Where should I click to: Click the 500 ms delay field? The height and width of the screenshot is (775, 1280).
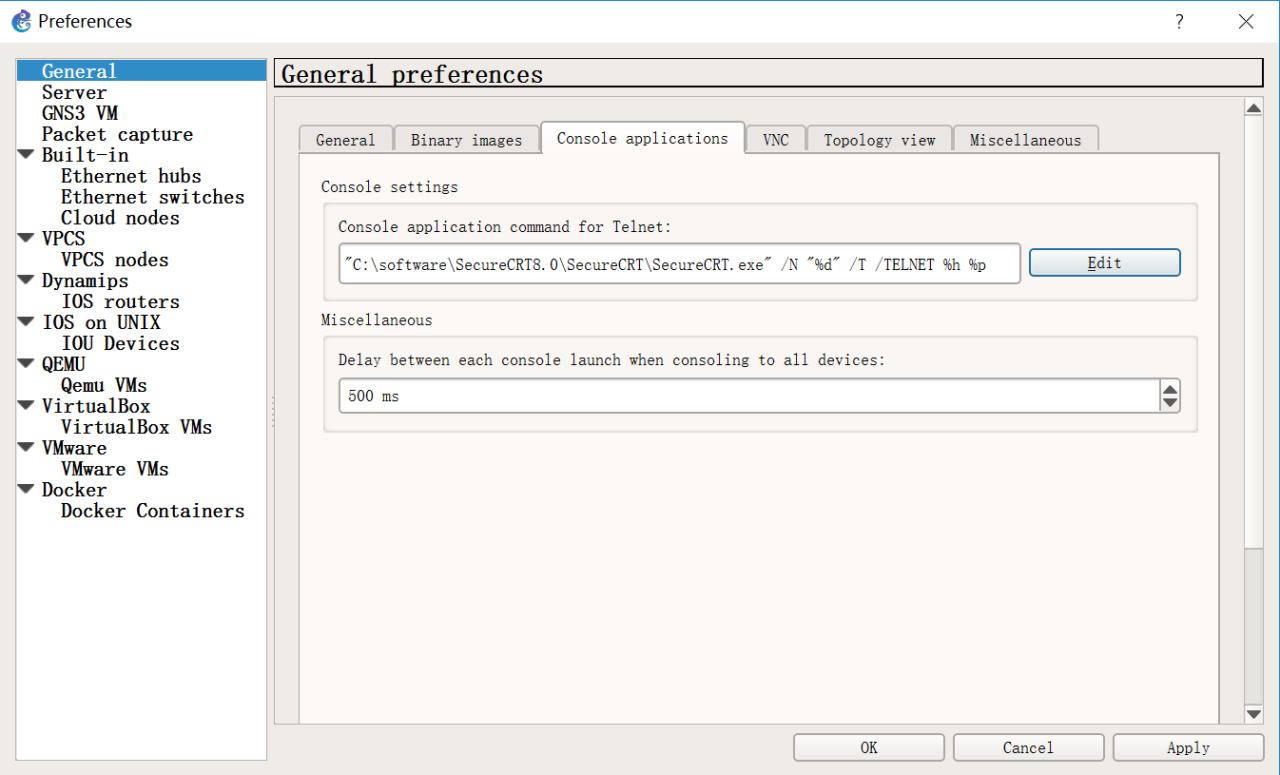tap(748, 396)
